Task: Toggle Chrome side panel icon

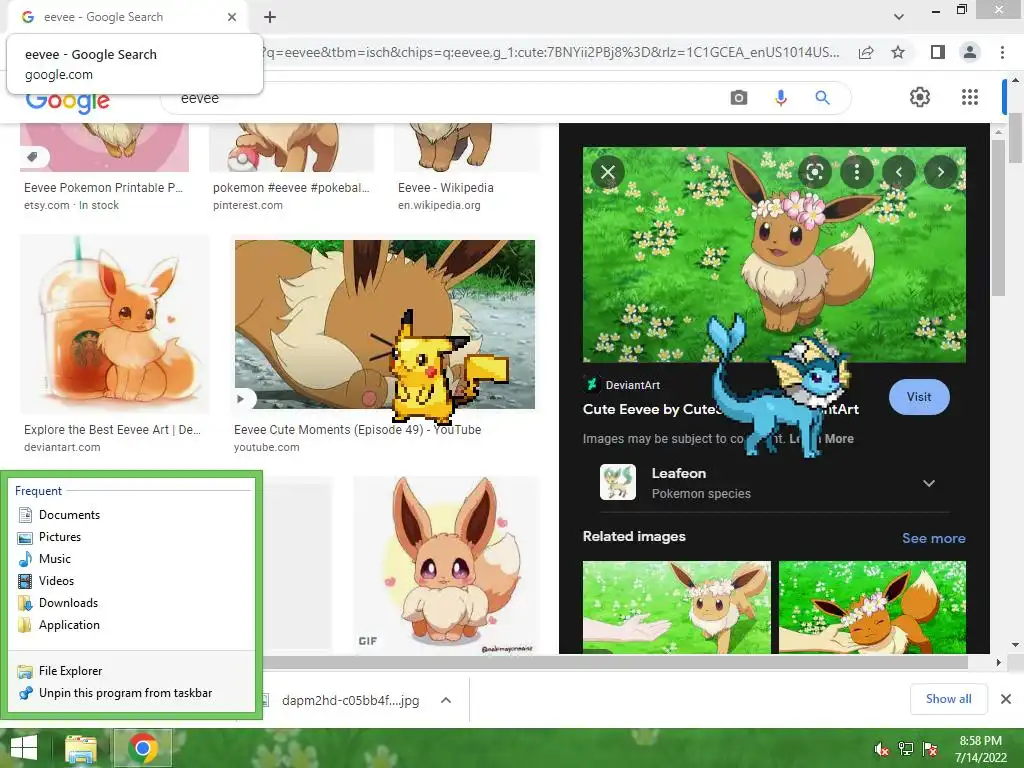Action: point(938,52)
